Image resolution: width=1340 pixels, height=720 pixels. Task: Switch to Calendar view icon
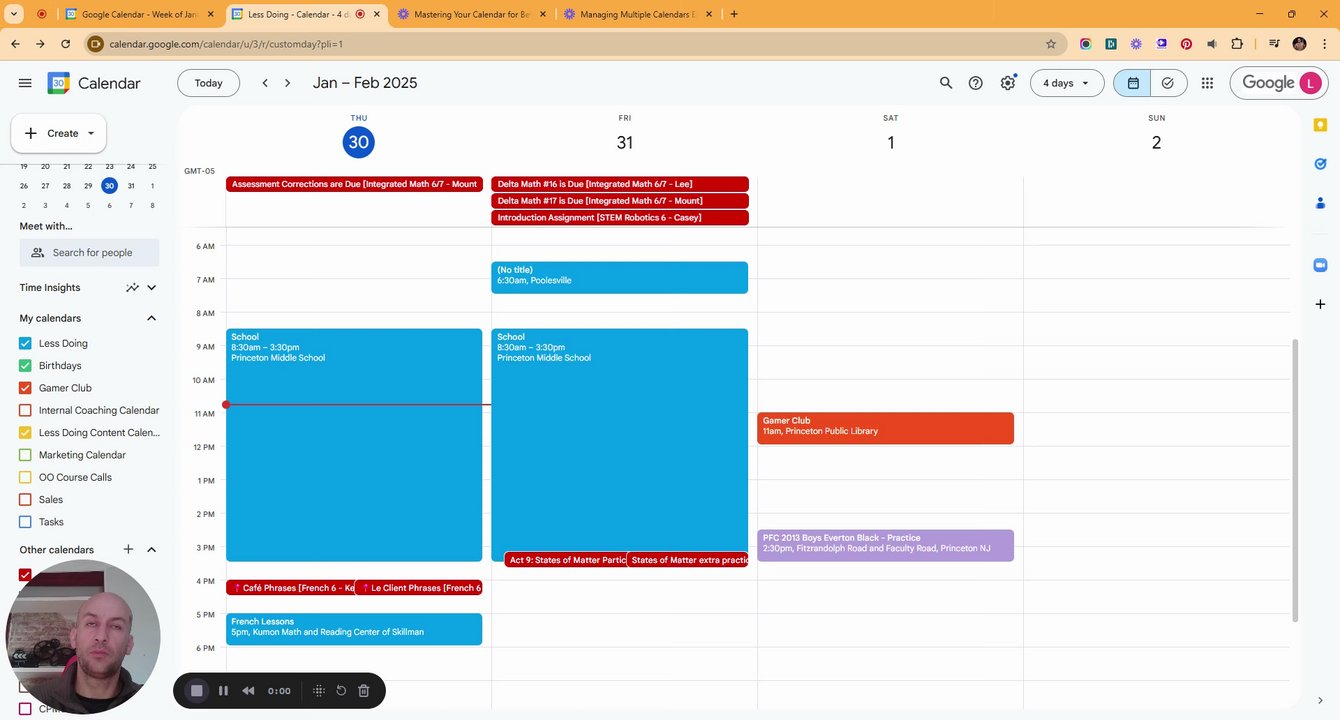[x=1133, y=83]
